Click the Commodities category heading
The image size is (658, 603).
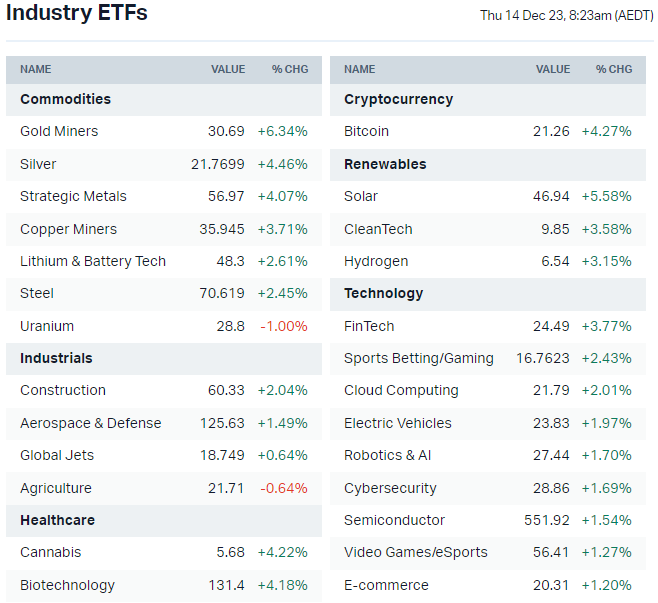tap(65, 99)
